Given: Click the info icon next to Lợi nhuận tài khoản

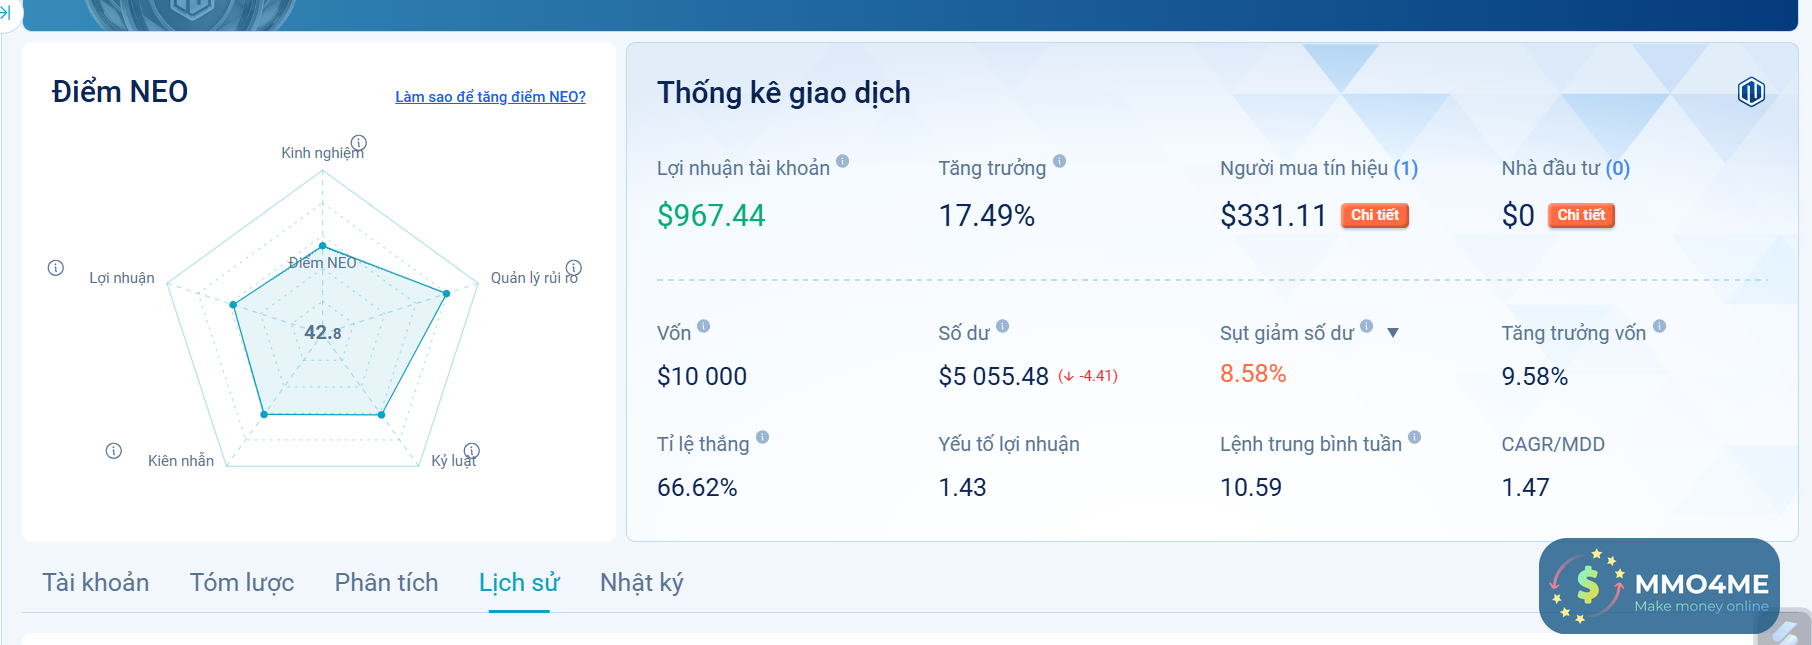Looking at the screenshot, I should coord(843,161).
